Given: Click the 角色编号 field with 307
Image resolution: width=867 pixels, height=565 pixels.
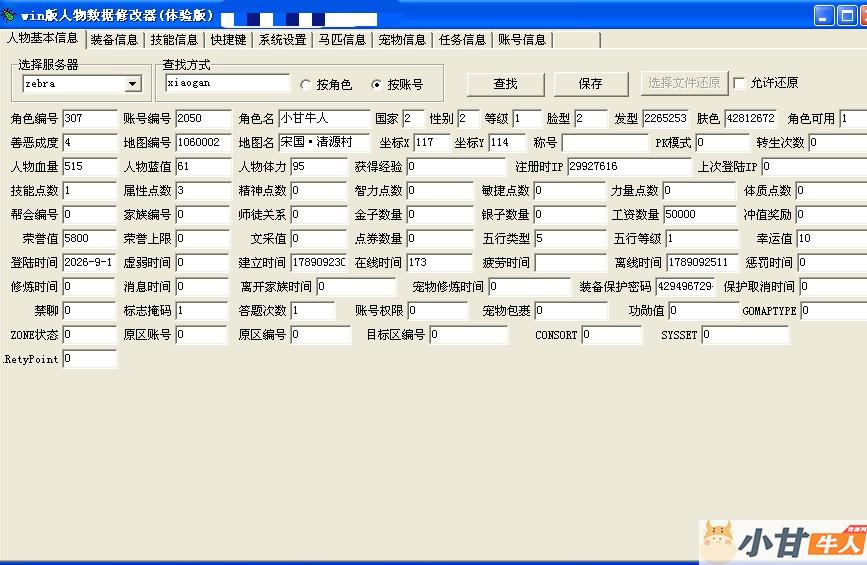Looking at the screenshot, I should tap(90, 118).
